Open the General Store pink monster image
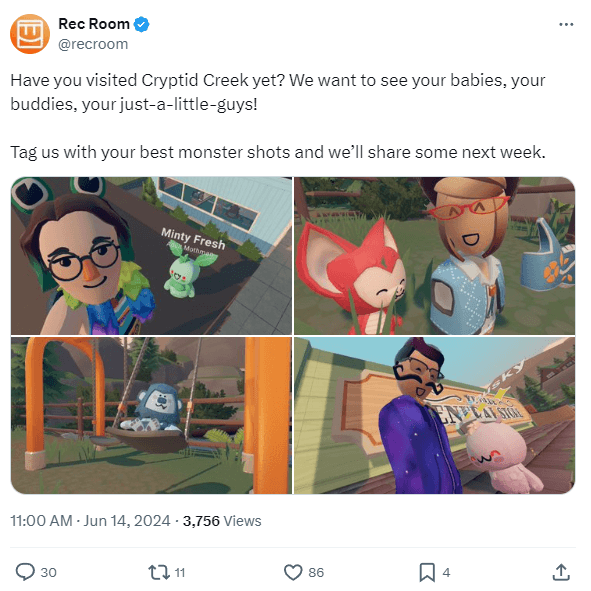Image resolution: width=591 pixels, height=591 pixels. 435,415
